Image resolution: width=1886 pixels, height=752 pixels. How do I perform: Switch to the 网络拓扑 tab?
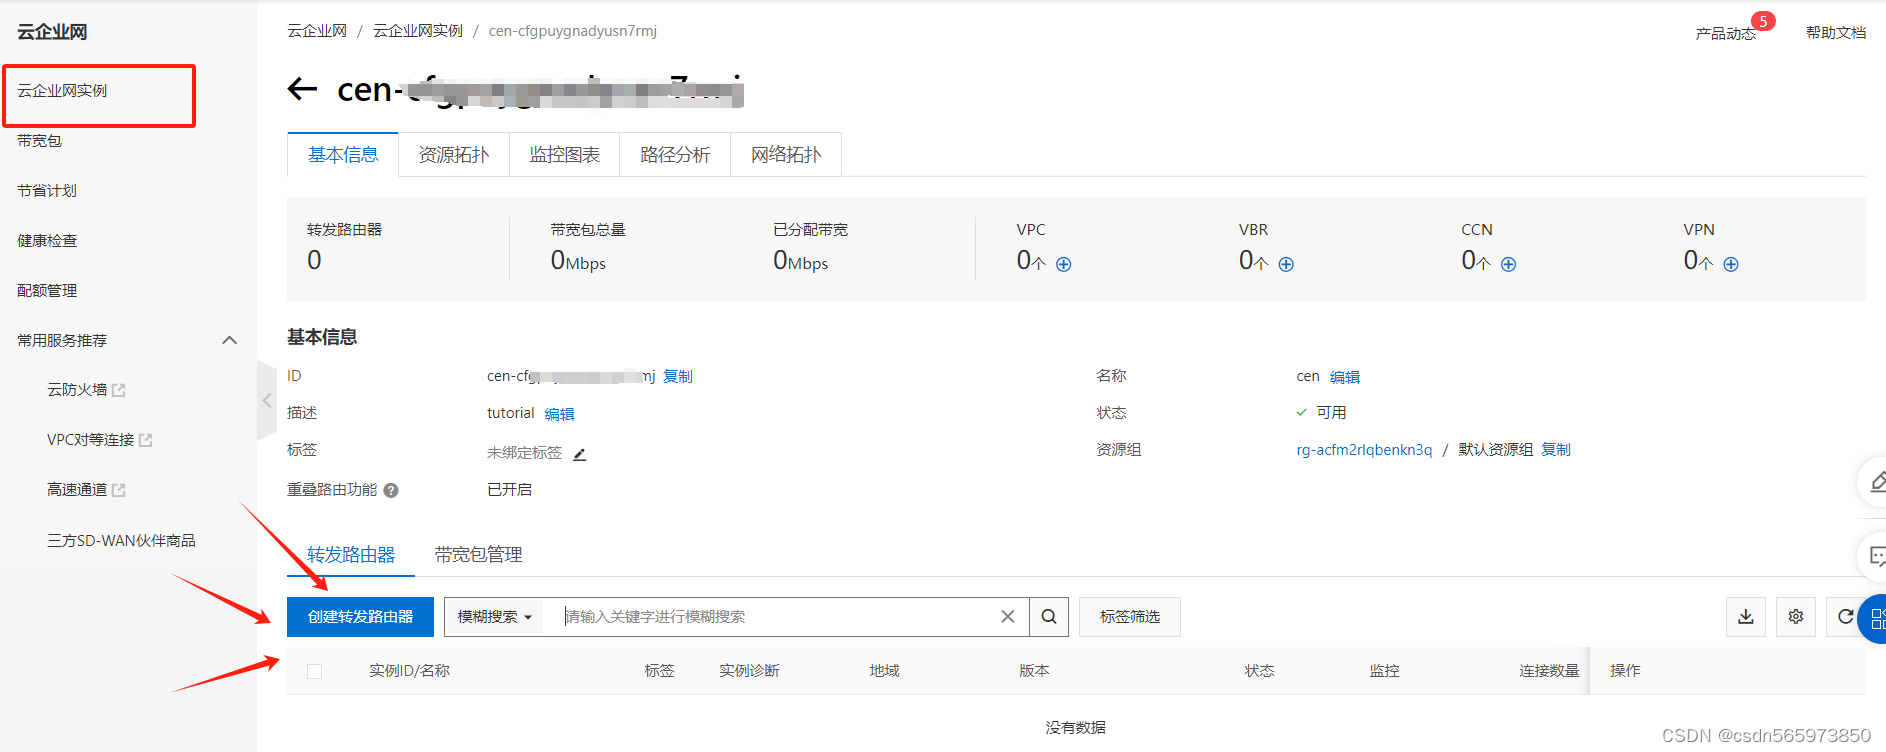coord(786,155)
